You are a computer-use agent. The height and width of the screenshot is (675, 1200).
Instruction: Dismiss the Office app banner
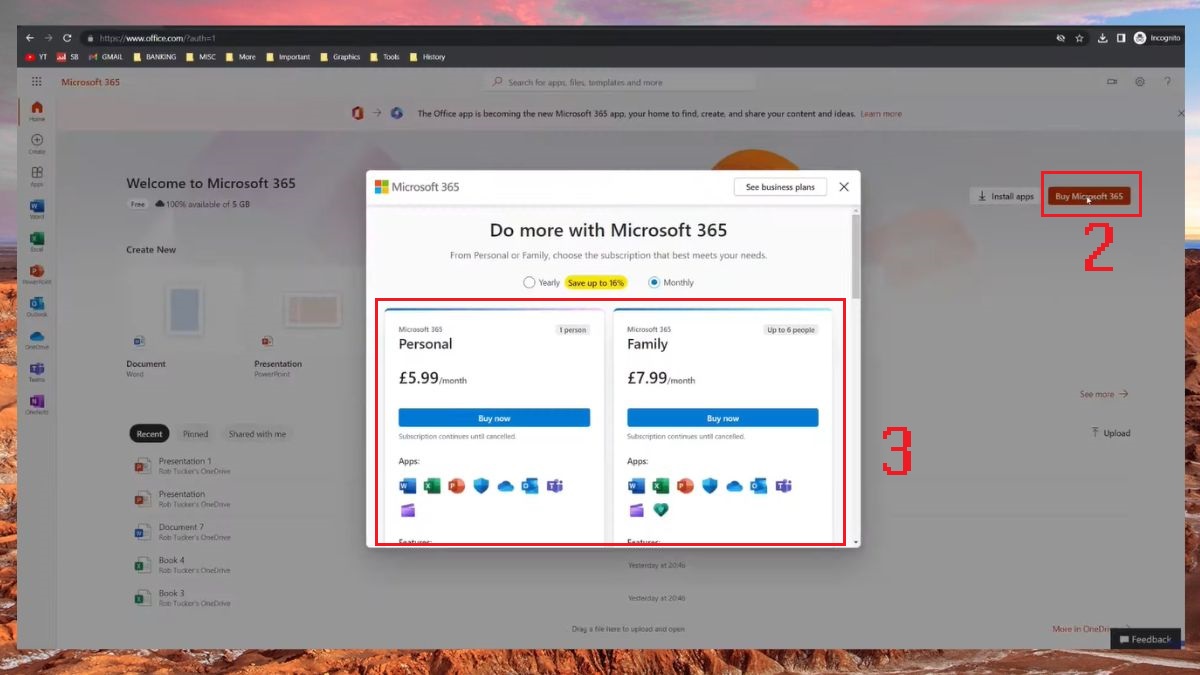coord(1181,114)
